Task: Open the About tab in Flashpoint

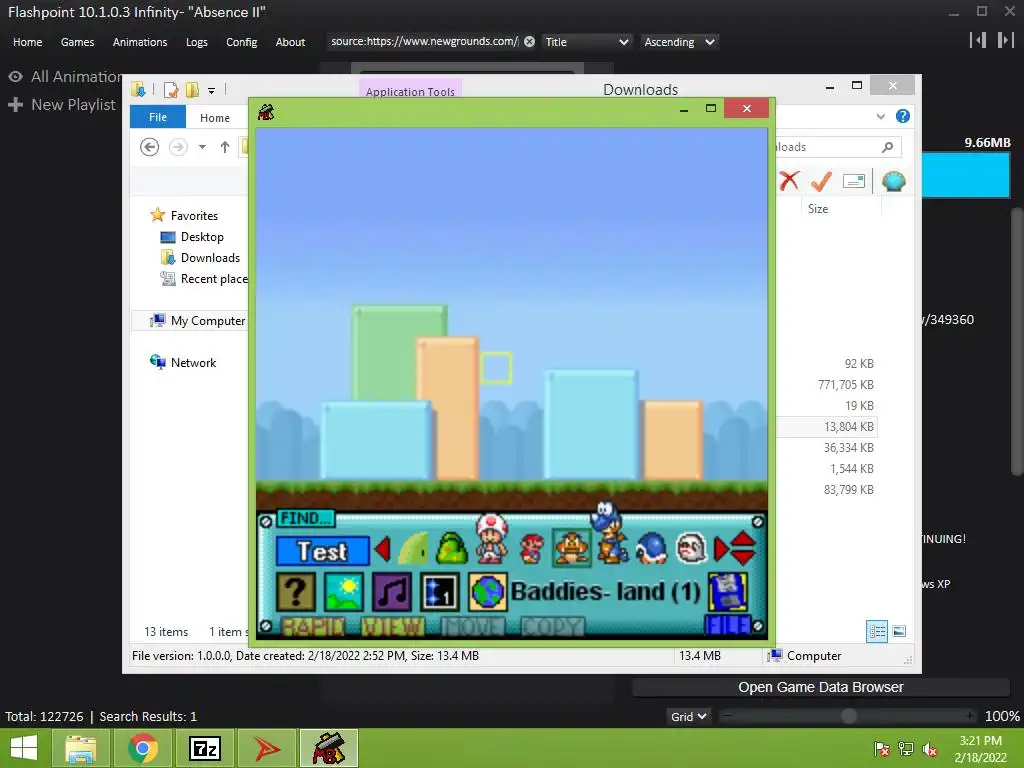Action: [x=290, y=42]
